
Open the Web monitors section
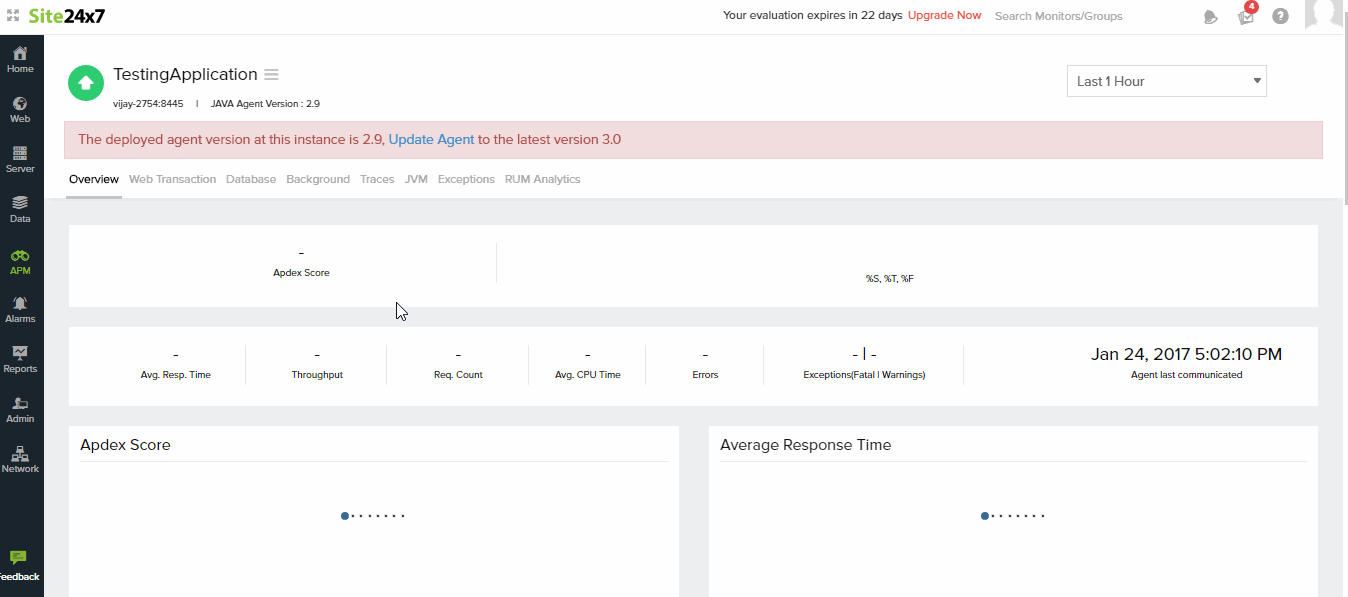(x=20, y=109)
